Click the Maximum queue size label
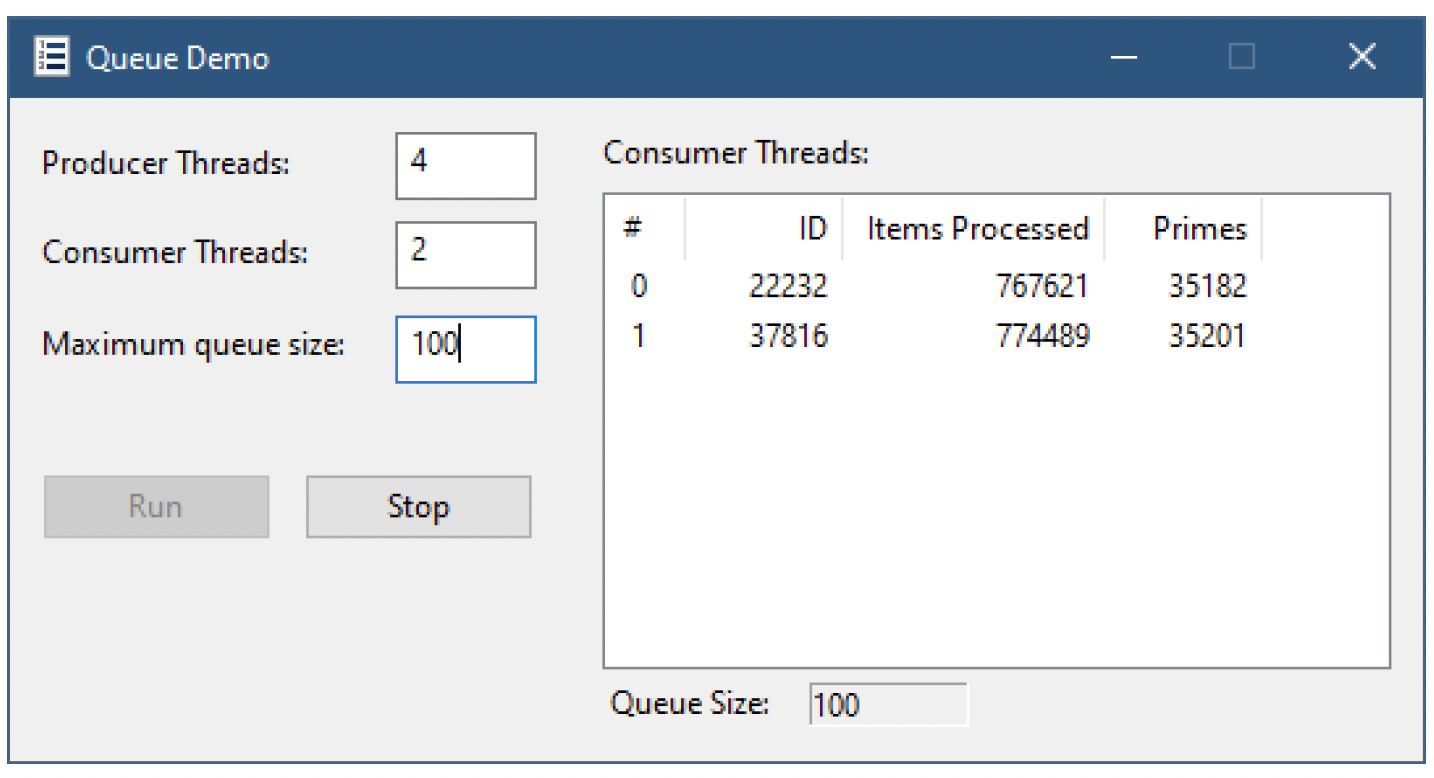Screen dimensions: 1434x778 193,345
